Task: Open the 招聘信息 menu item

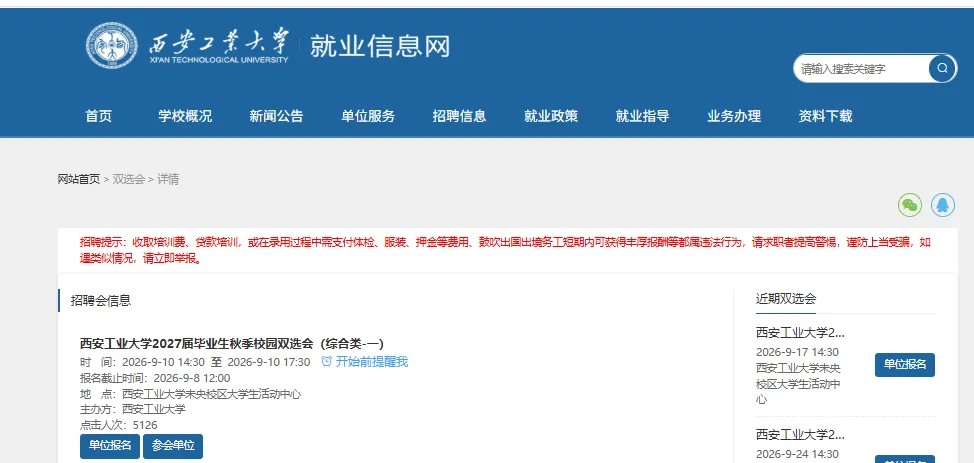Action: 460,116
